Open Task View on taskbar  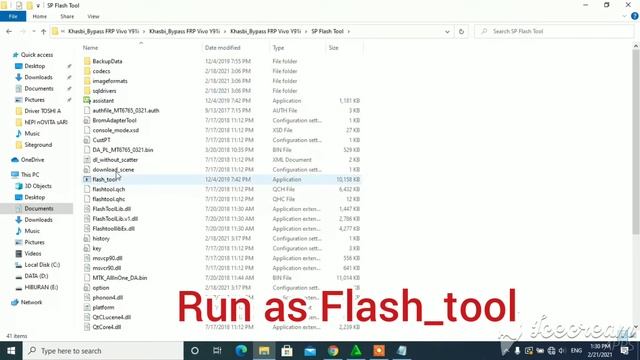pyautogui.click(x=217, y=351)
